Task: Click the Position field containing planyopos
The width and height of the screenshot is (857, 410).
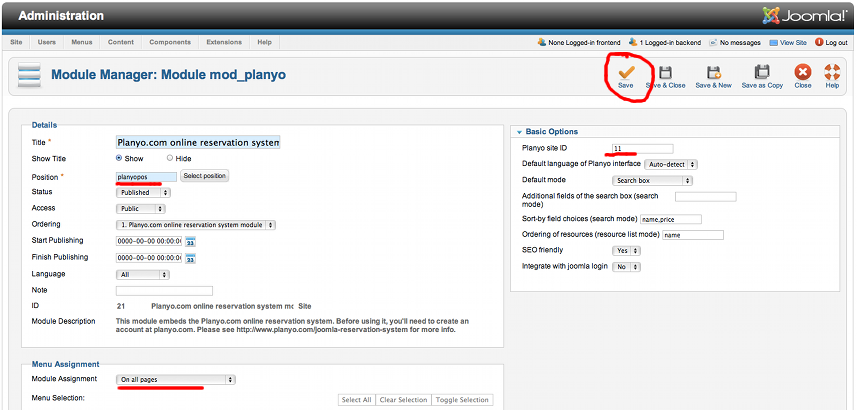Action: (x=146, y=177)
